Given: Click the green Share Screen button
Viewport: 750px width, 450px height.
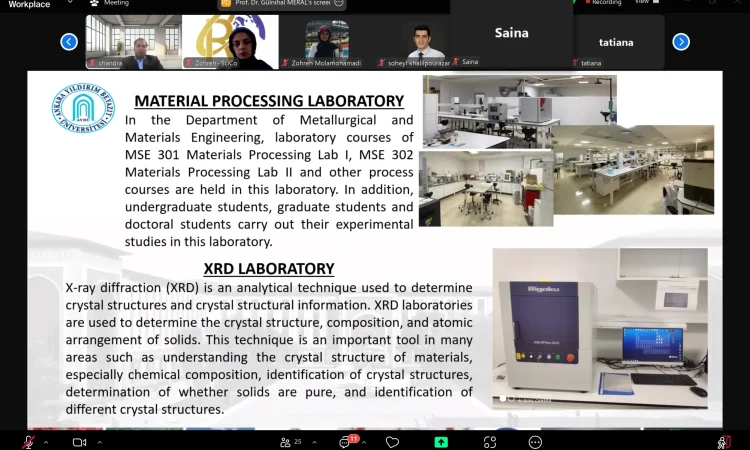Looking at the screenshot, I should (441, 442).
